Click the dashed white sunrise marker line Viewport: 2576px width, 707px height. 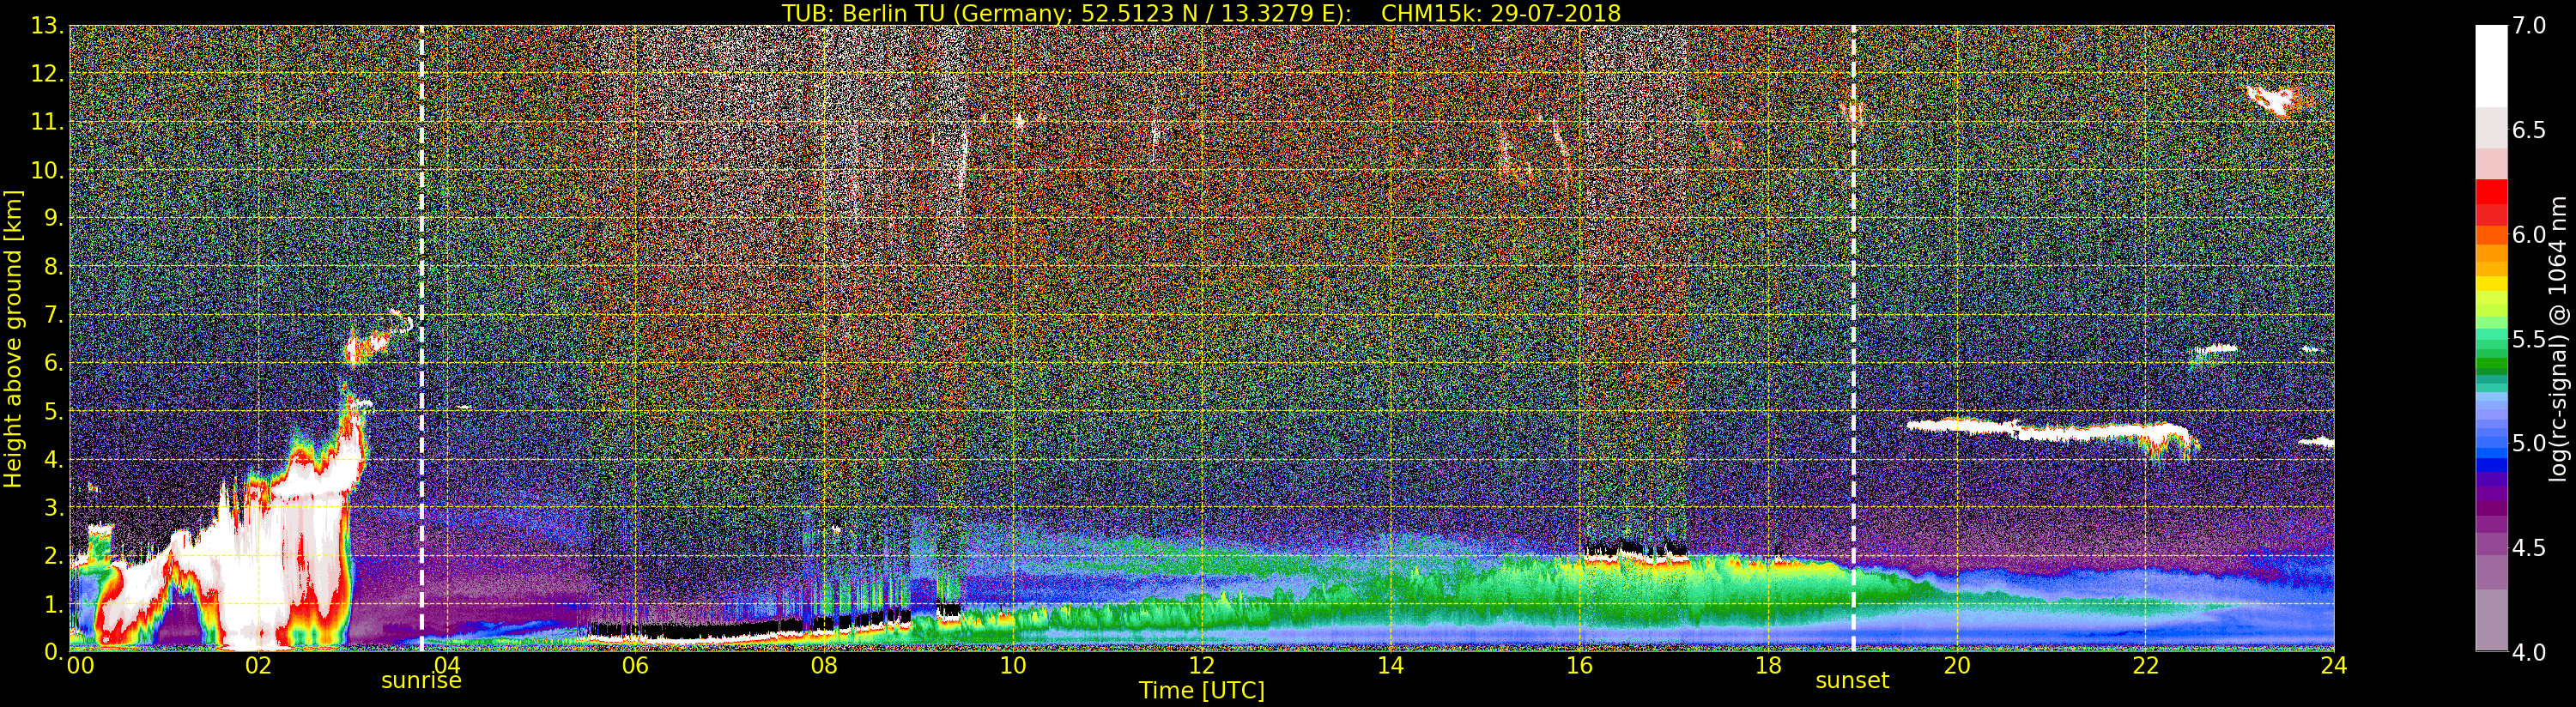coord(421,338)
